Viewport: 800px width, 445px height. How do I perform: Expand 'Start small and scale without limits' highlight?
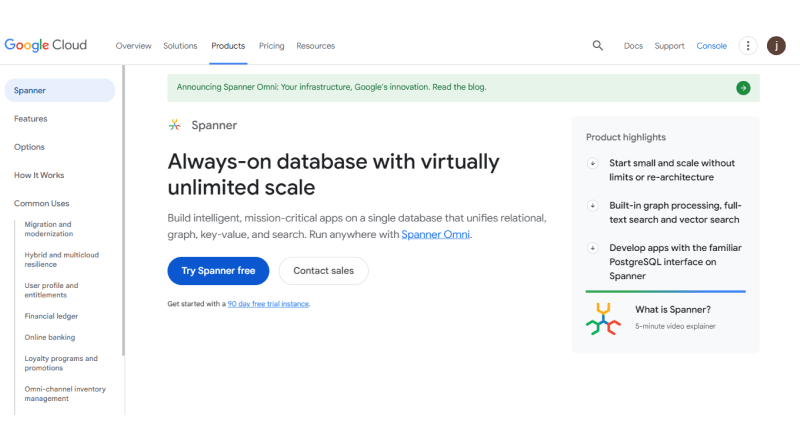pos(592,163)
